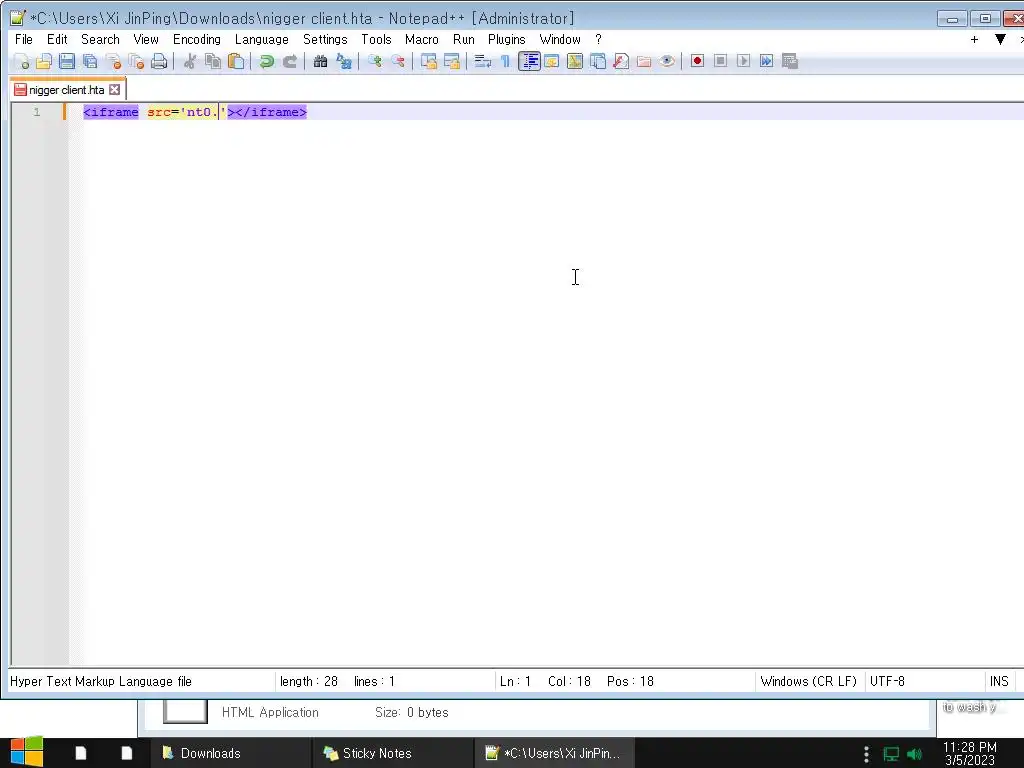Click 'Hyper Text Markup Language file' status text
1024x768 pixels.
tap(101, 681)
